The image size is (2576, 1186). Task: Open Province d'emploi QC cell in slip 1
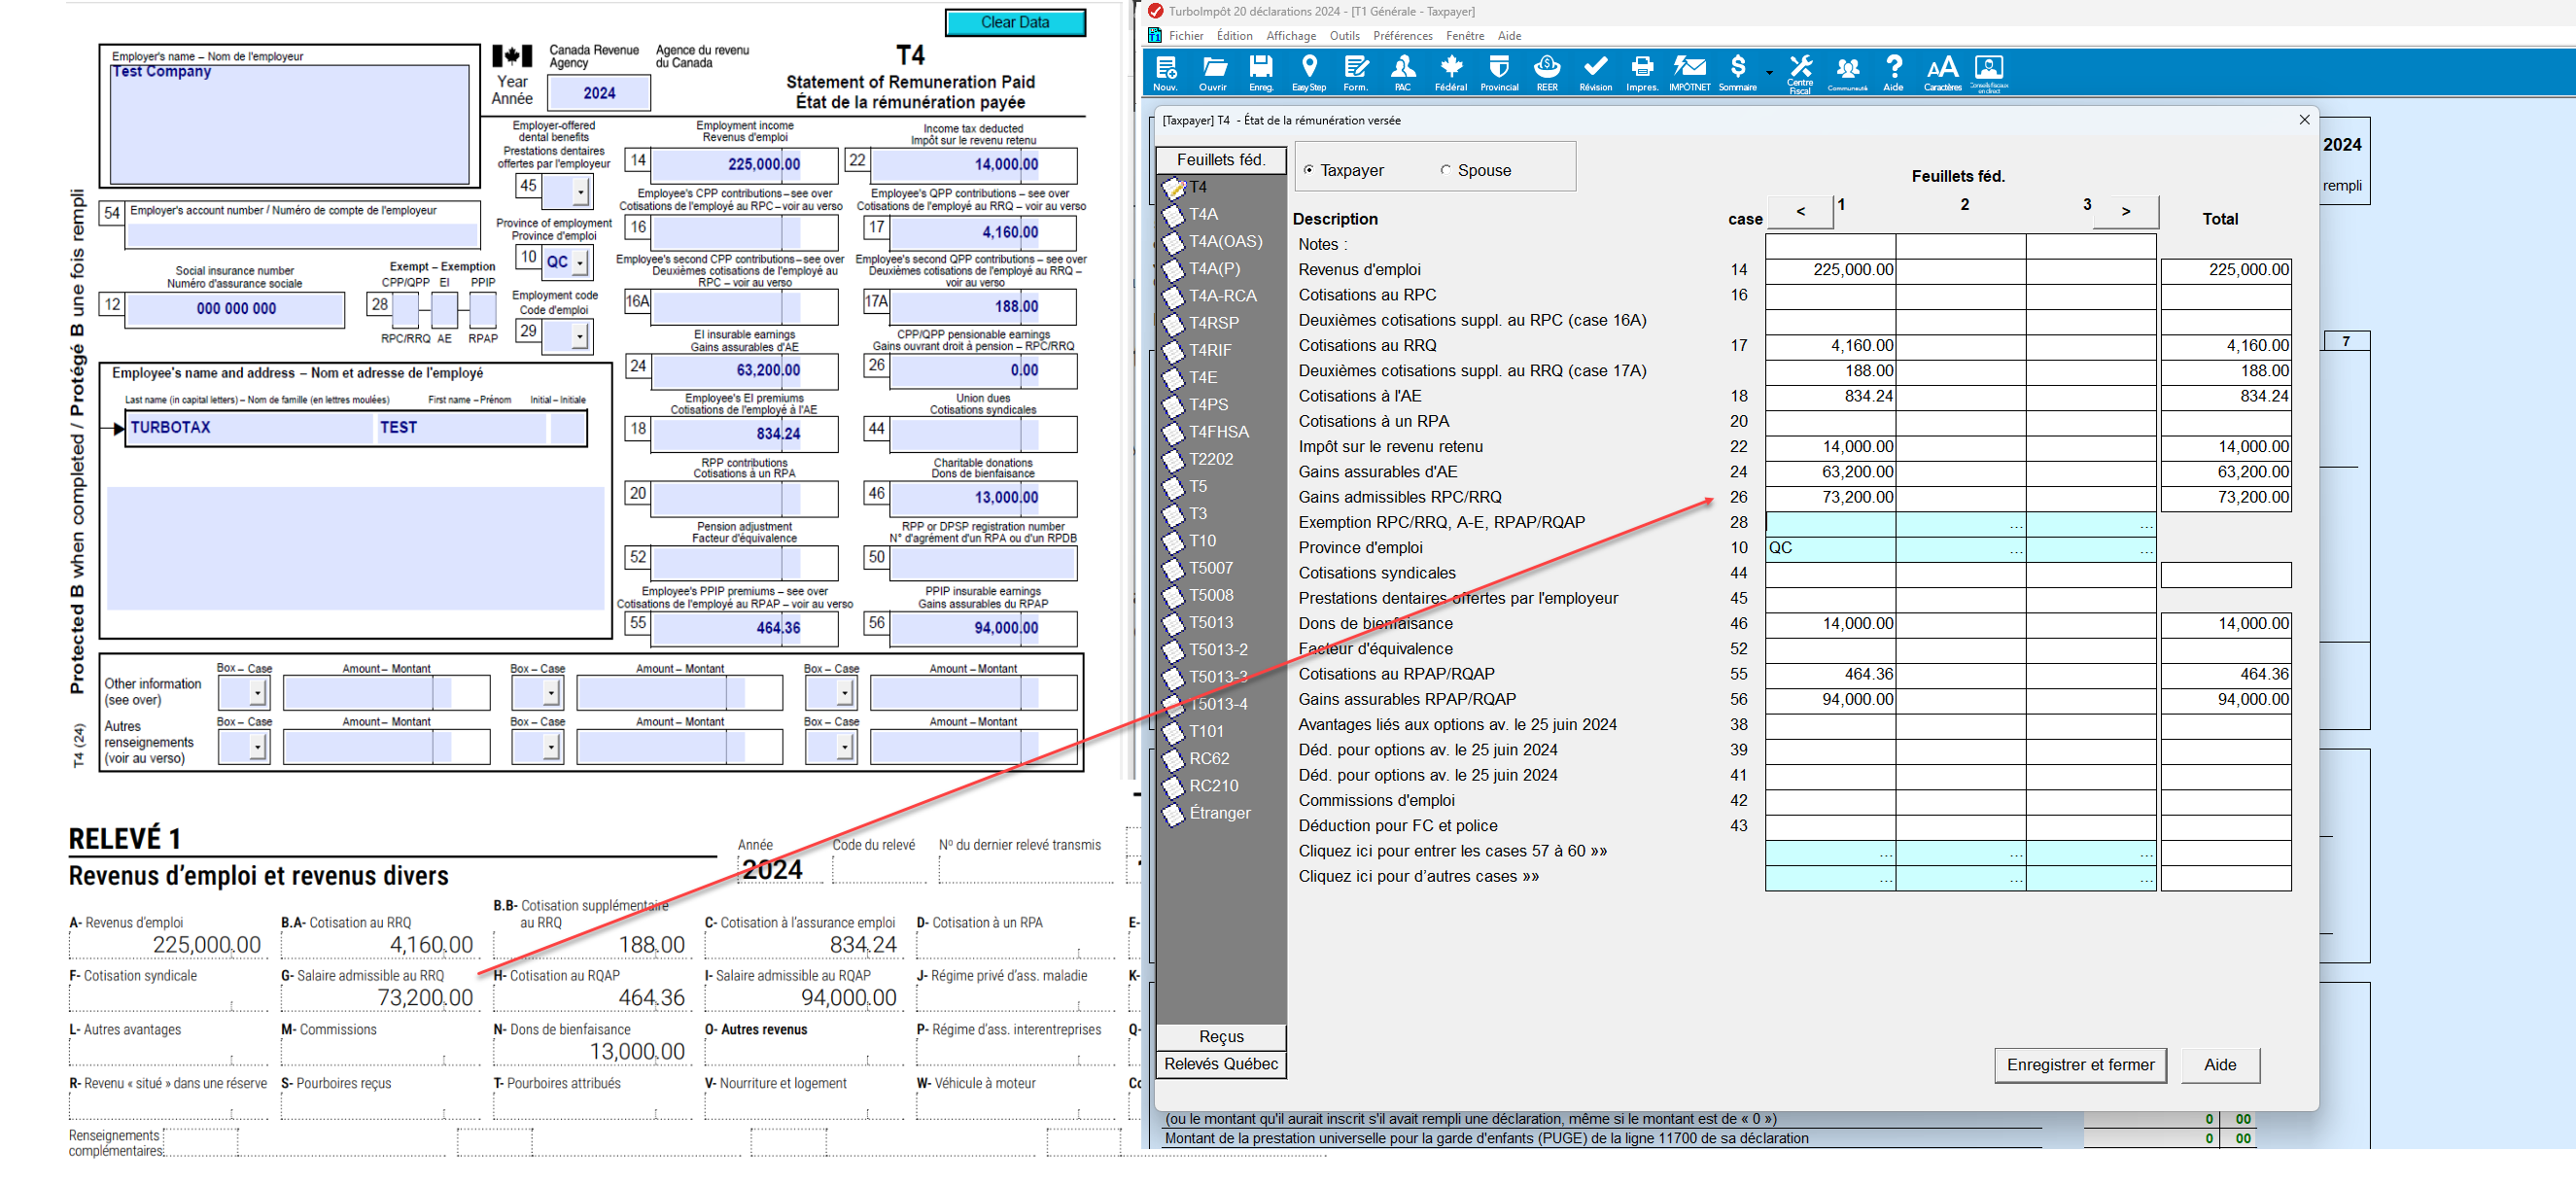tap(1830, 548)
